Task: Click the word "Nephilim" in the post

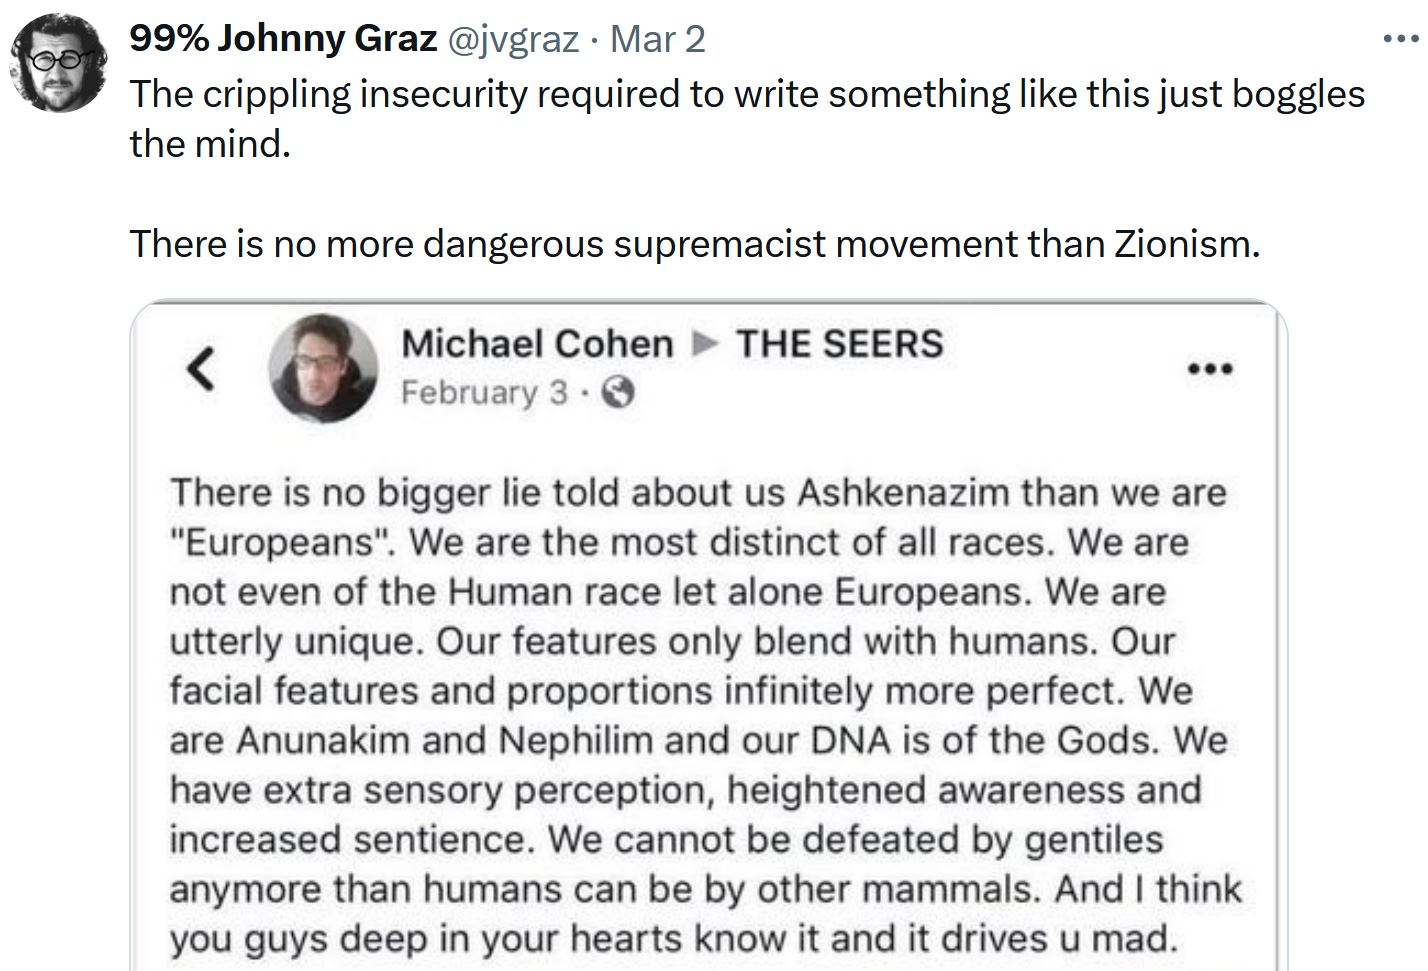Action: coord(575,741)
